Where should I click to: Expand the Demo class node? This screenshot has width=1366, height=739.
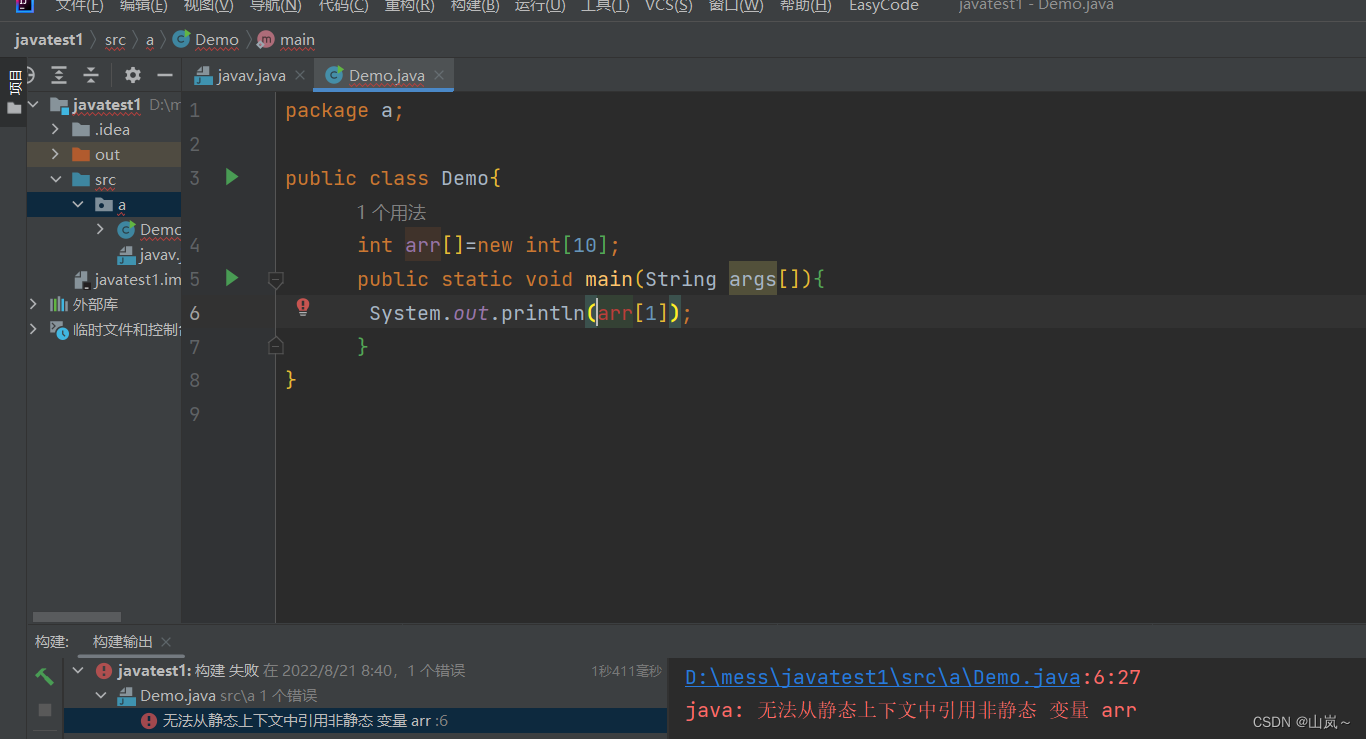click(x=100, y=230)
